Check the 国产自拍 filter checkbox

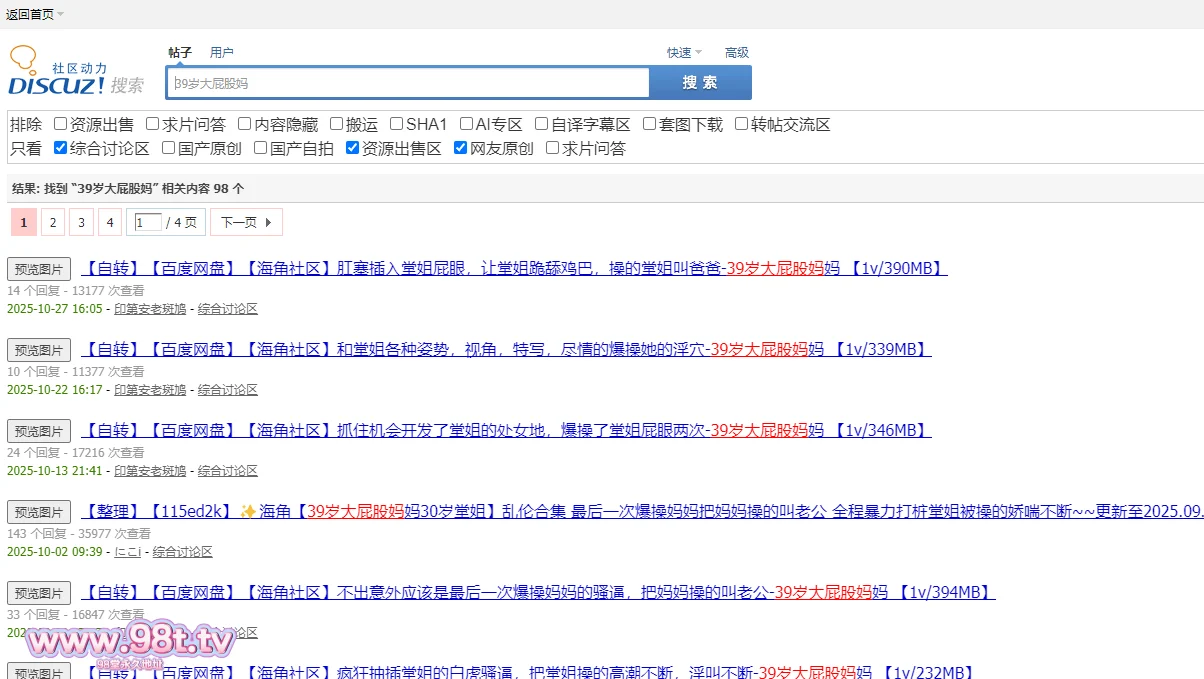click(261, 149)
